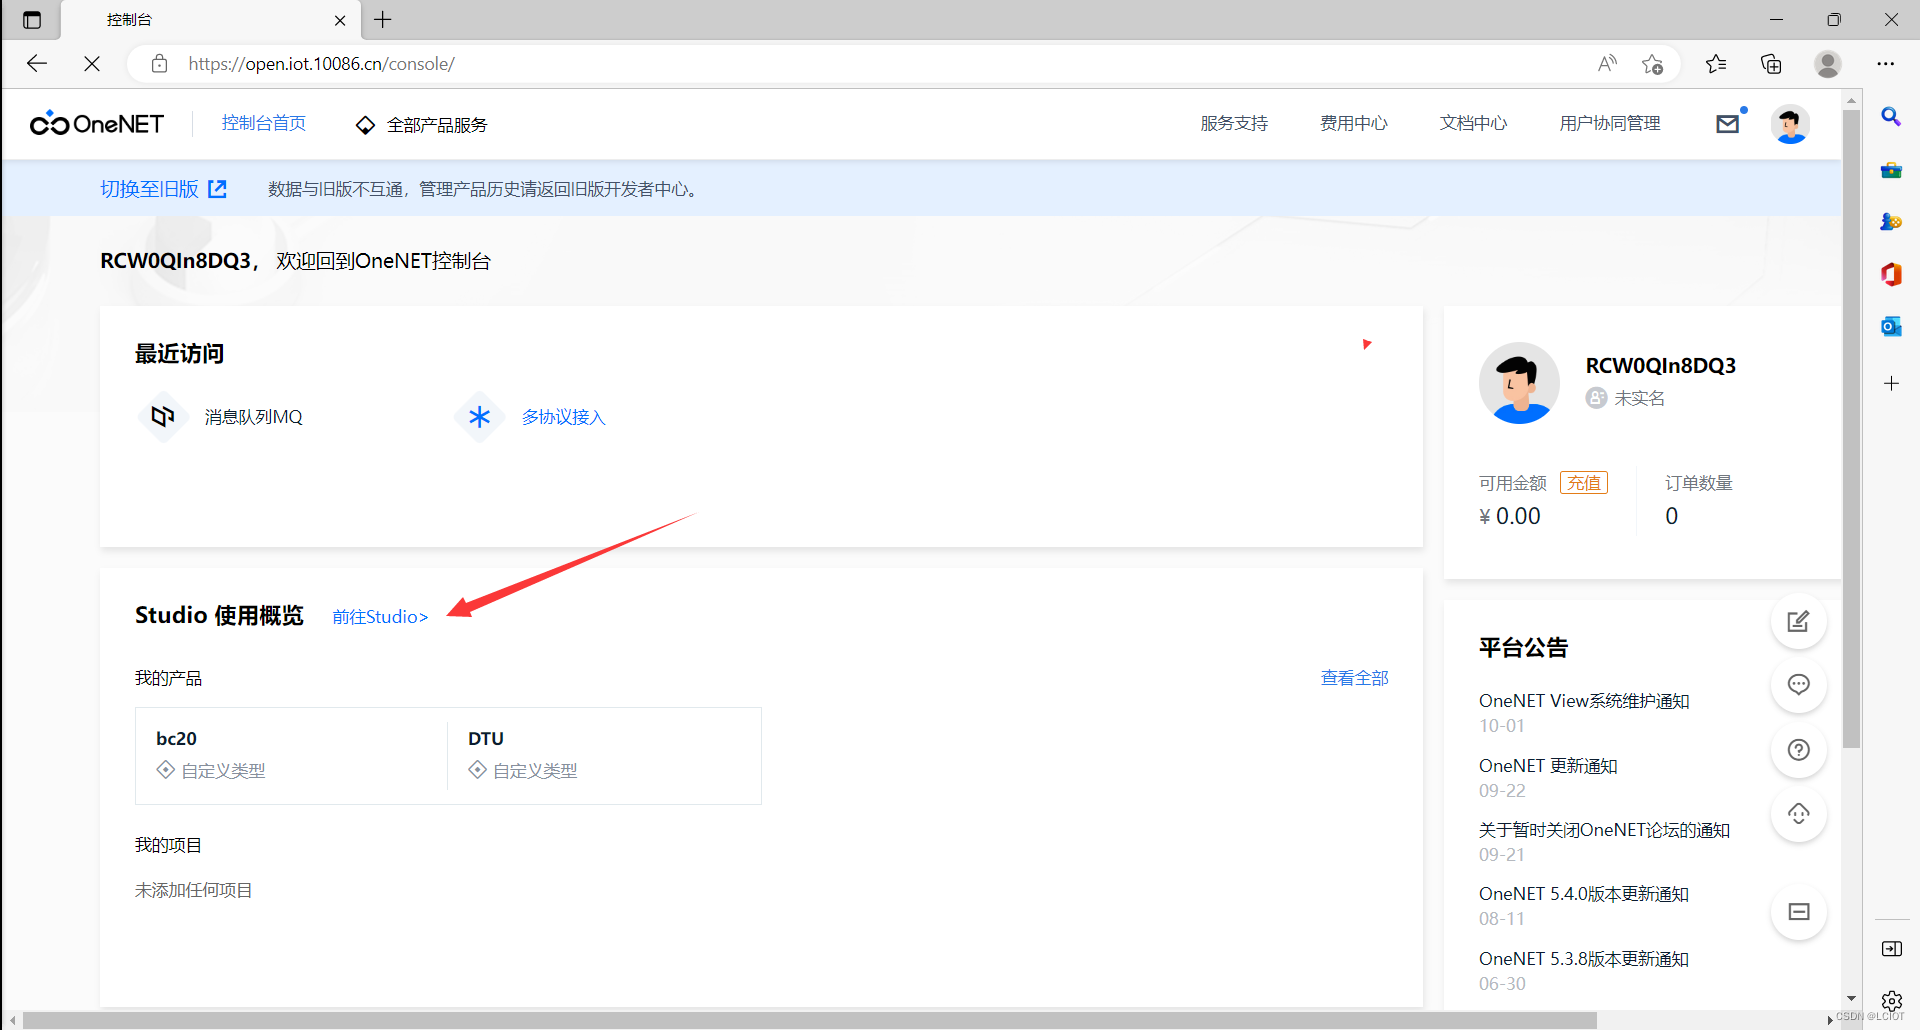Open a new browser tab
Viewport: 1920px width, 1030px height.
(383, 19)
